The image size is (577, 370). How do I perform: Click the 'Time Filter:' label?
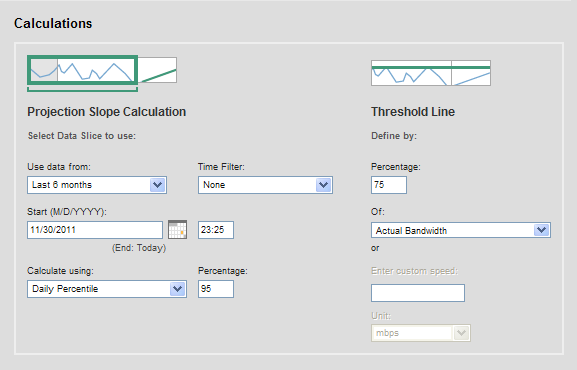click(221, 167)
